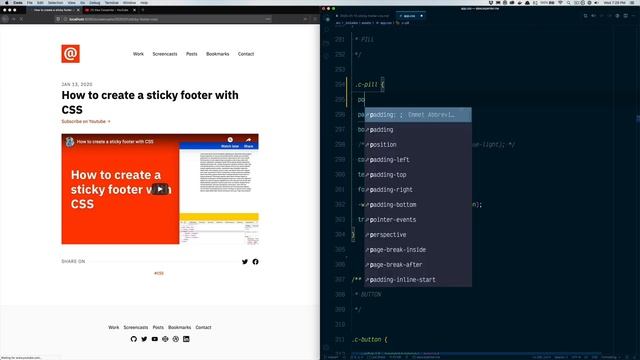The height and width of the screenshot is (360, 640).
Task: Click the #css tag link
Action: (159, 273)
